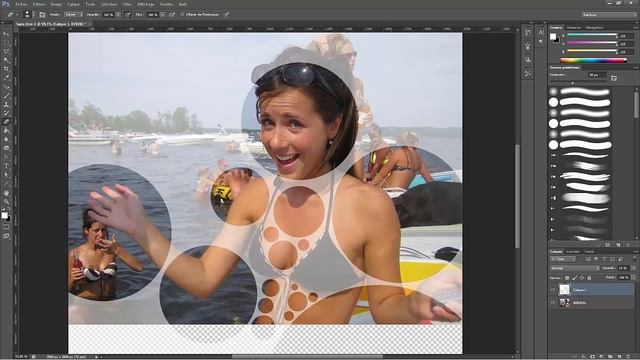
Task: Click the new group folder icon in Layers
Action: pyautogui.click(x=611, y=356)
